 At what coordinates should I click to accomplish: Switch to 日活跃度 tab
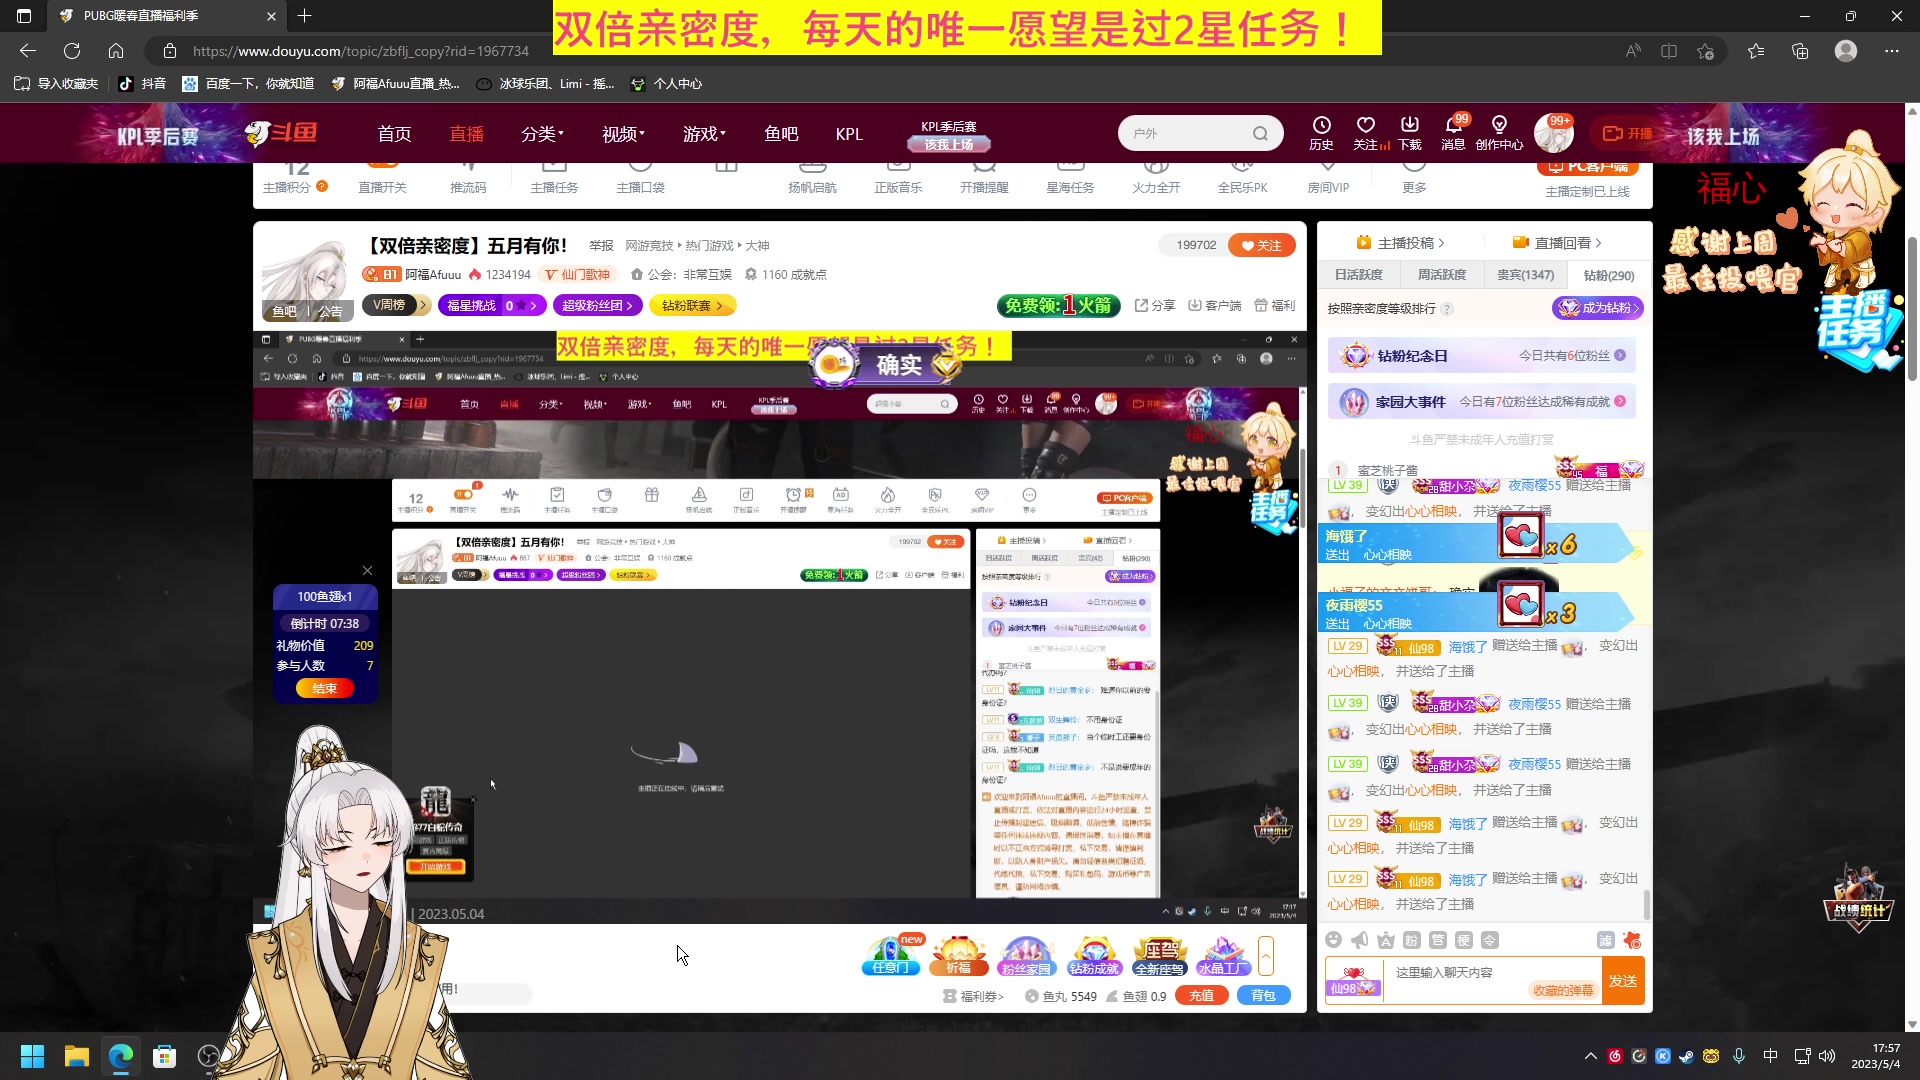point(1359,275)
